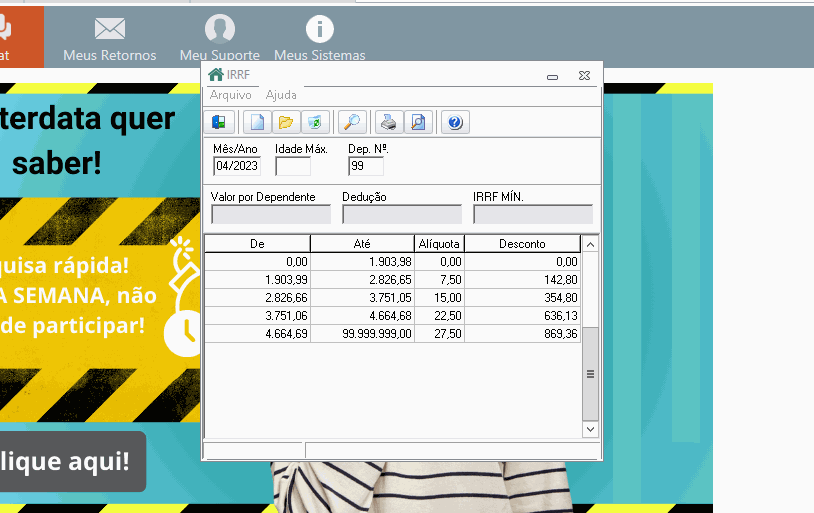Select cell 1.903,99 in De column
Screen dimensions: 814x513
point(257,280)
